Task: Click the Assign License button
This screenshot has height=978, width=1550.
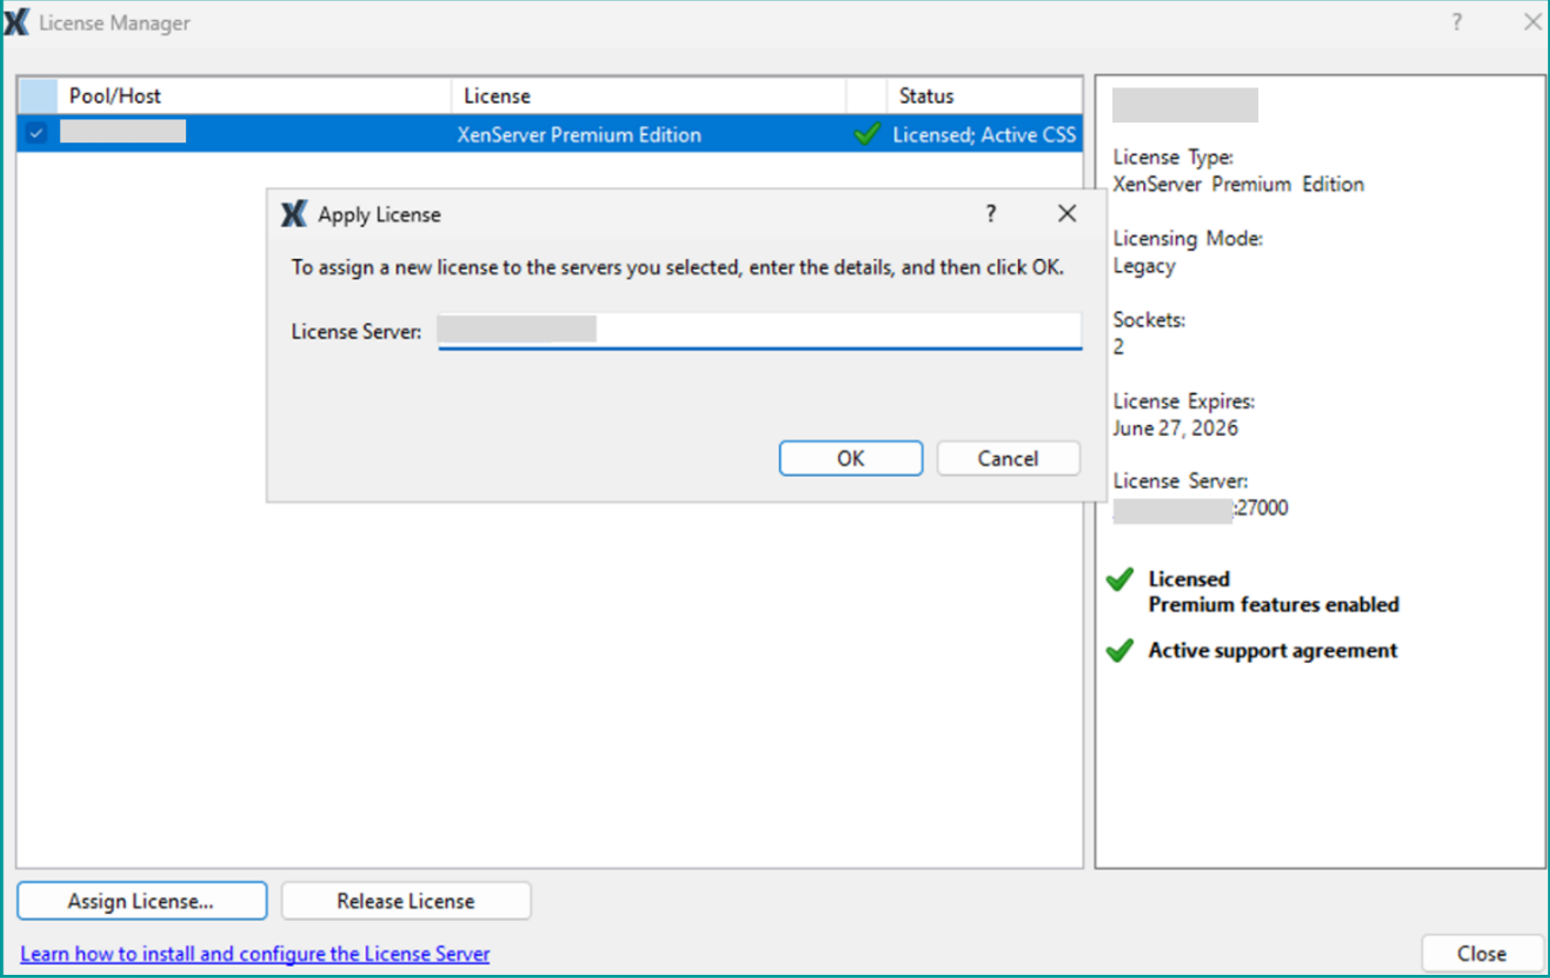Action: click(x=141, y=900)
